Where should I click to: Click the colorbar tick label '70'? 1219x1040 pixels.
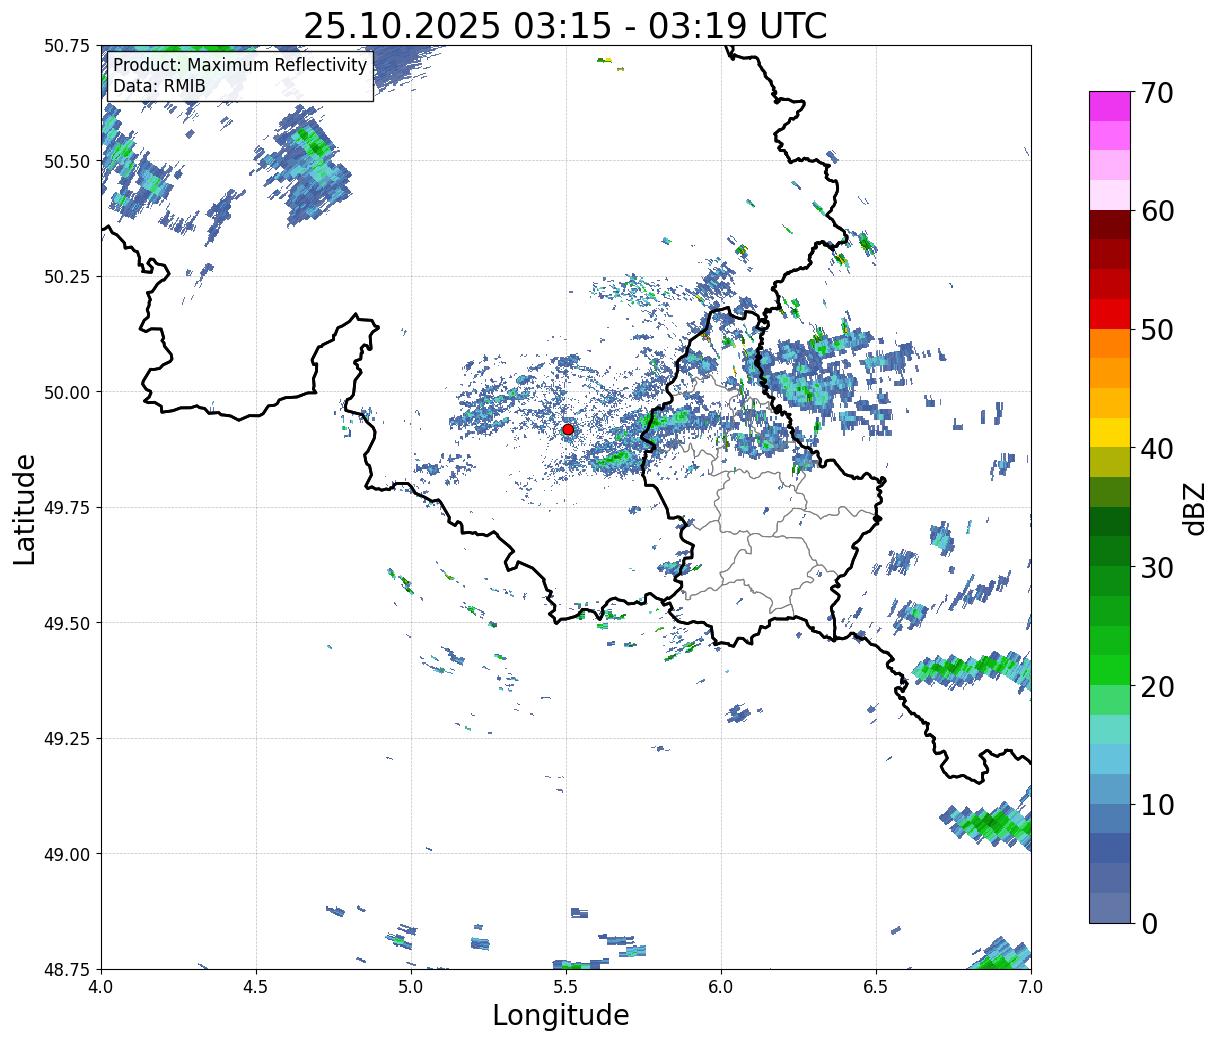(1157, 93)
